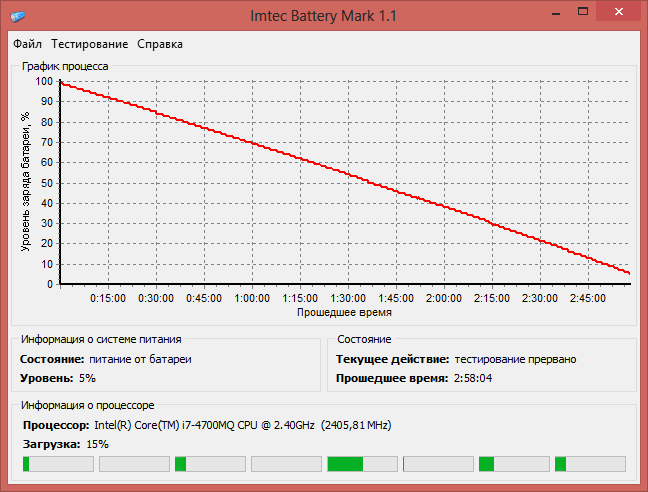Click the 'Загрузка:' label
Screen dimensions: 648x492
[x=52, y=444]
